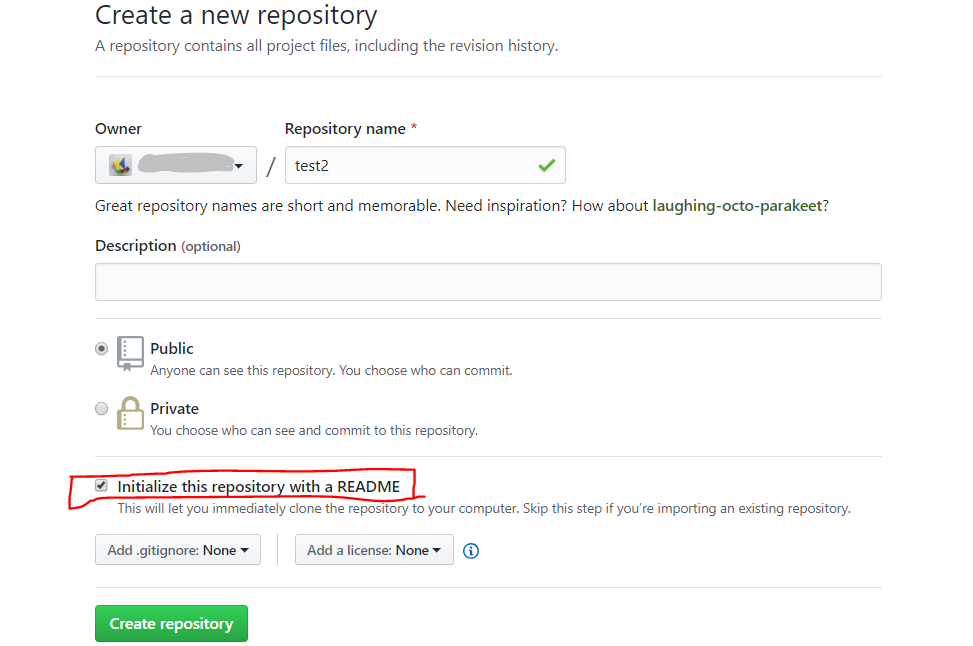Click 'You choose who can see and commit' text

[314, 431]
